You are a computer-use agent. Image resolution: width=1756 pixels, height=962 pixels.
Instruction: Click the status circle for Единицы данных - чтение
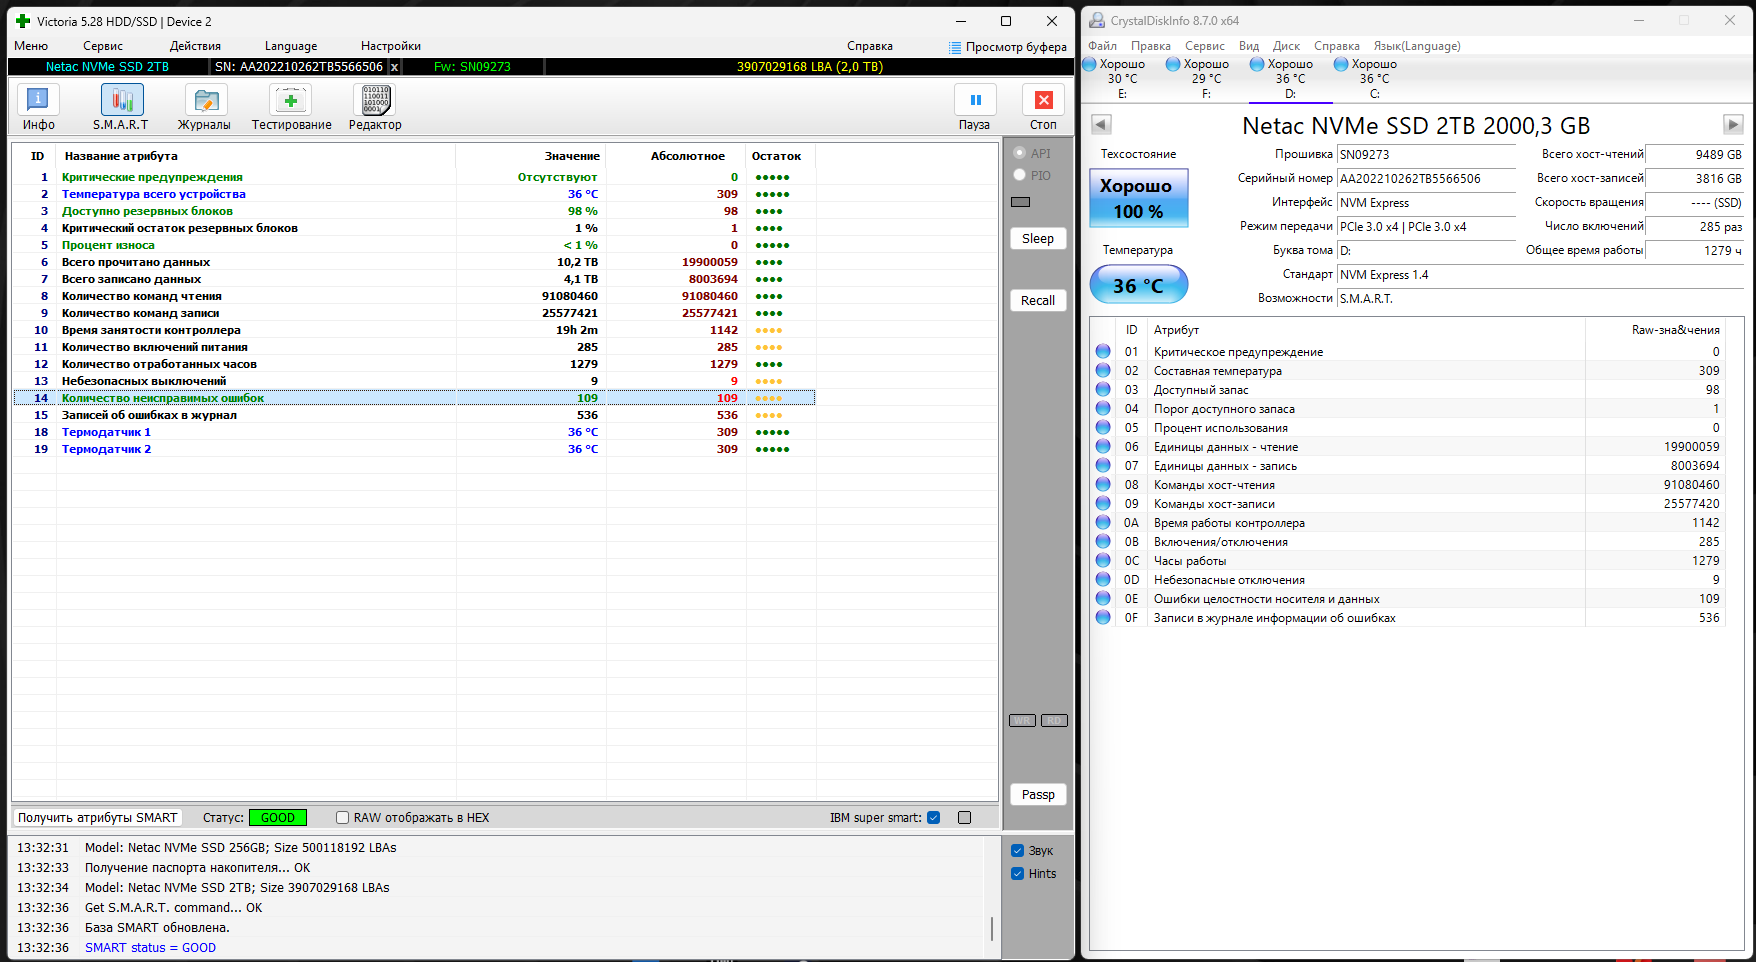coord(1103,447)
